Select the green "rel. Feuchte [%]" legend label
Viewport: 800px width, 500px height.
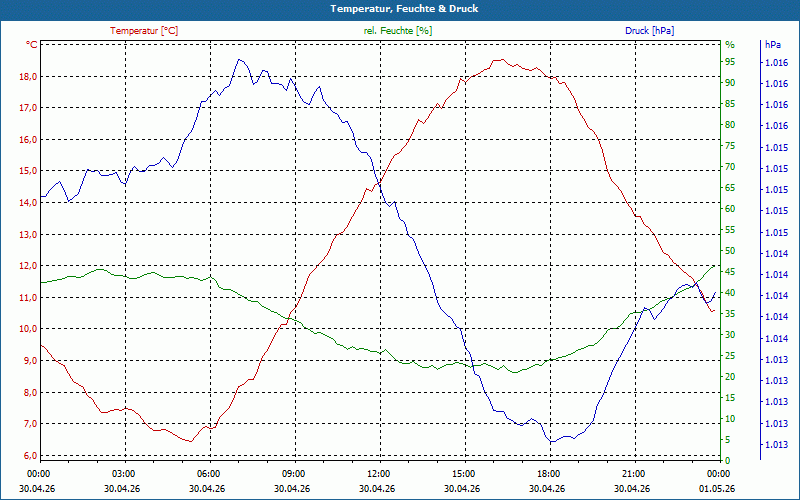(398, 31)
